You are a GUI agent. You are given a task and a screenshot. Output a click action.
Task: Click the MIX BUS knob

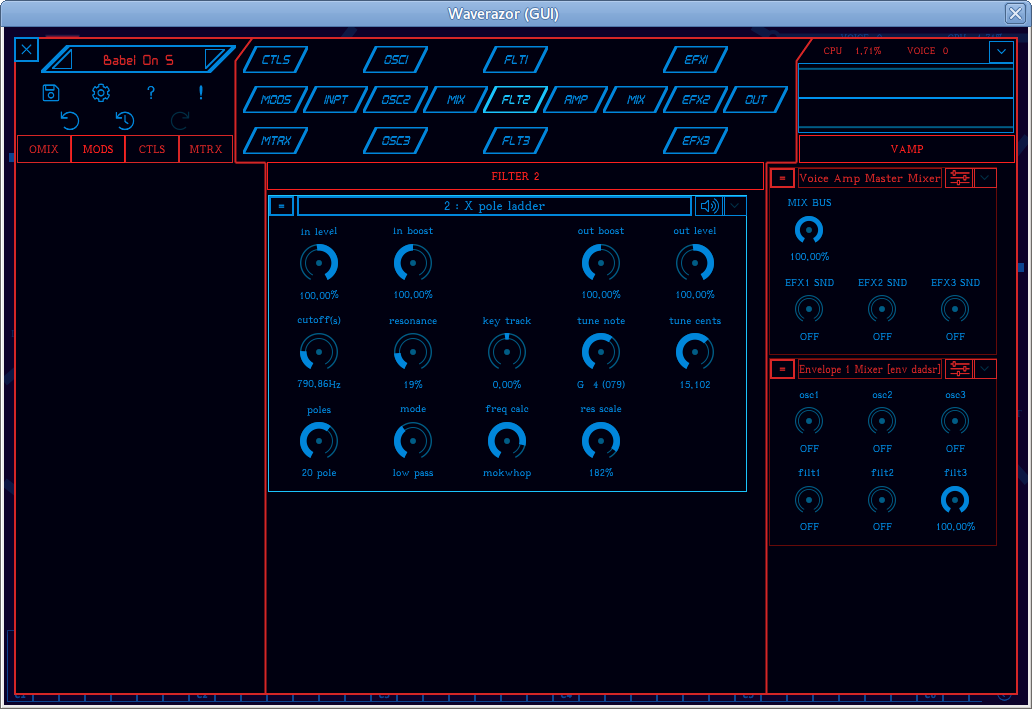pos(809,230)
